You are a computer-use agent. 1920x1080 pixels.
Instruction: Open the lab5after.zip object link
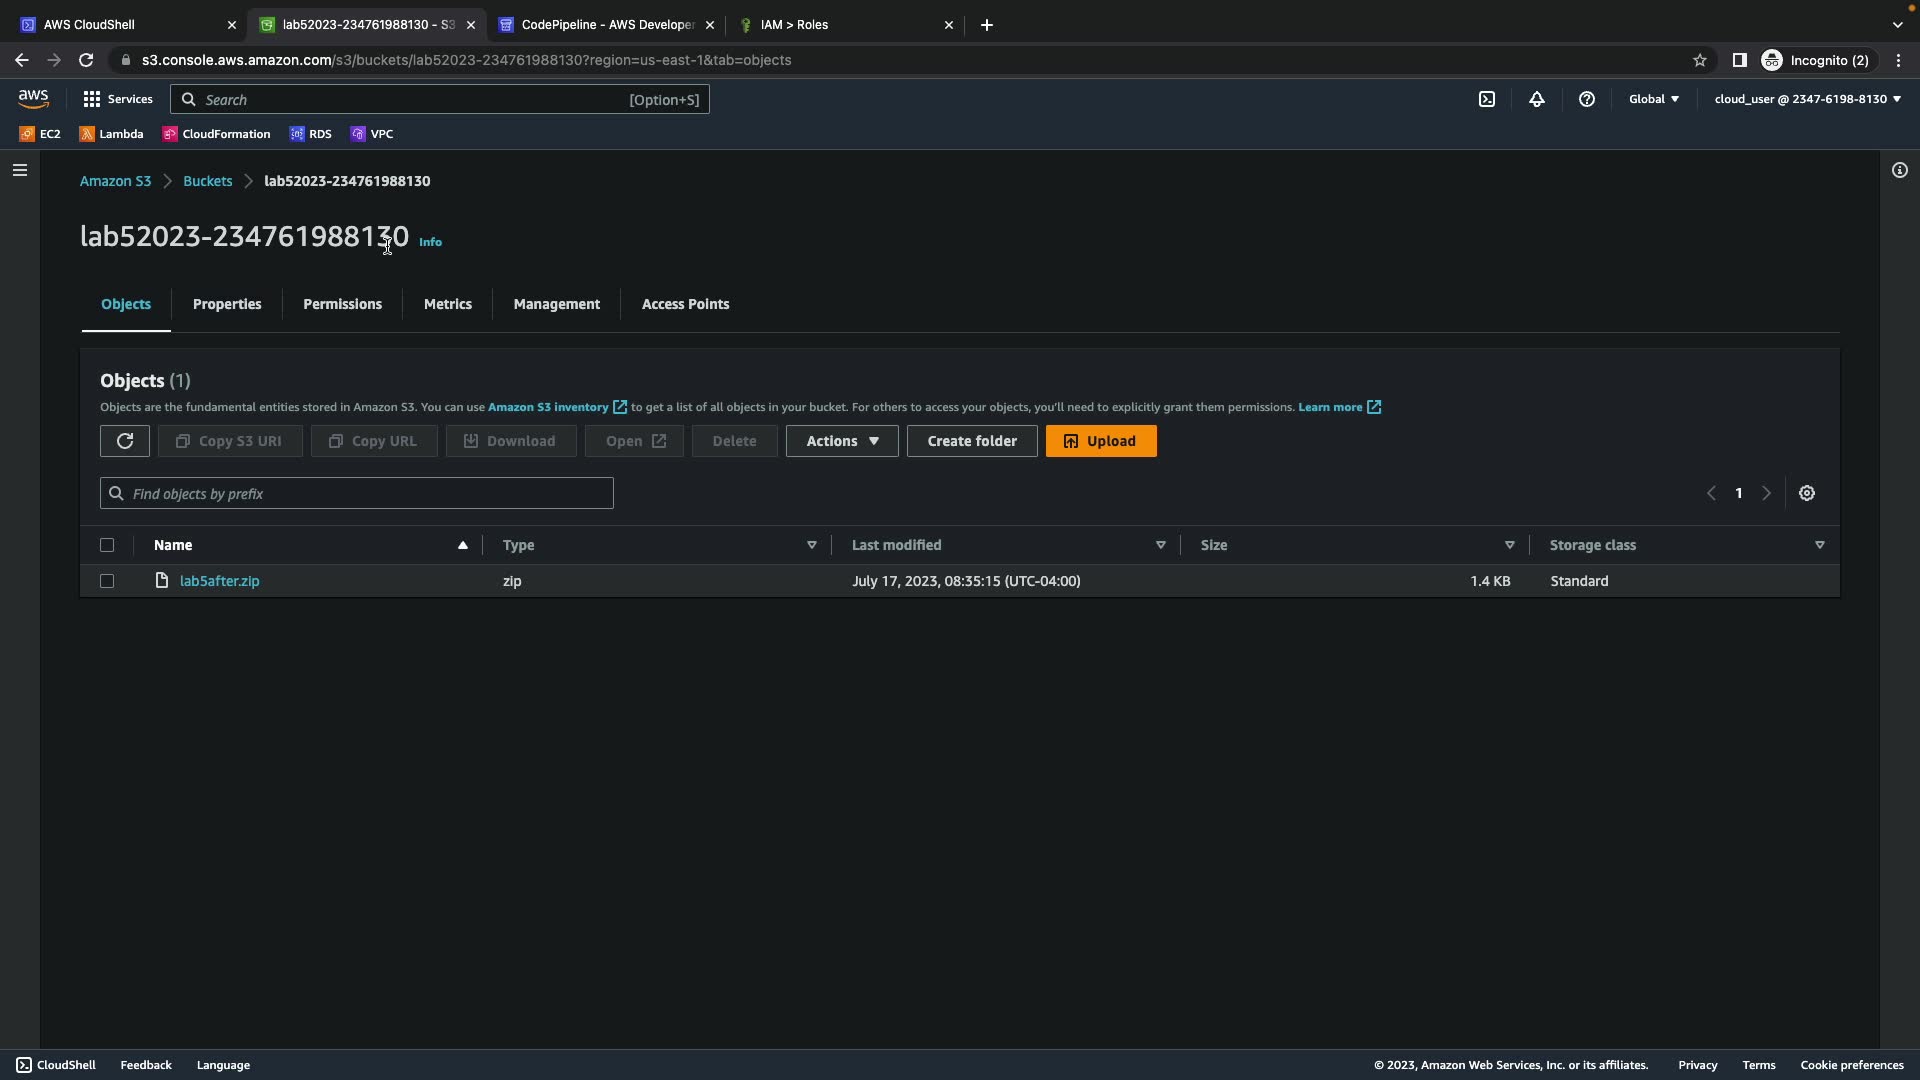219,581
